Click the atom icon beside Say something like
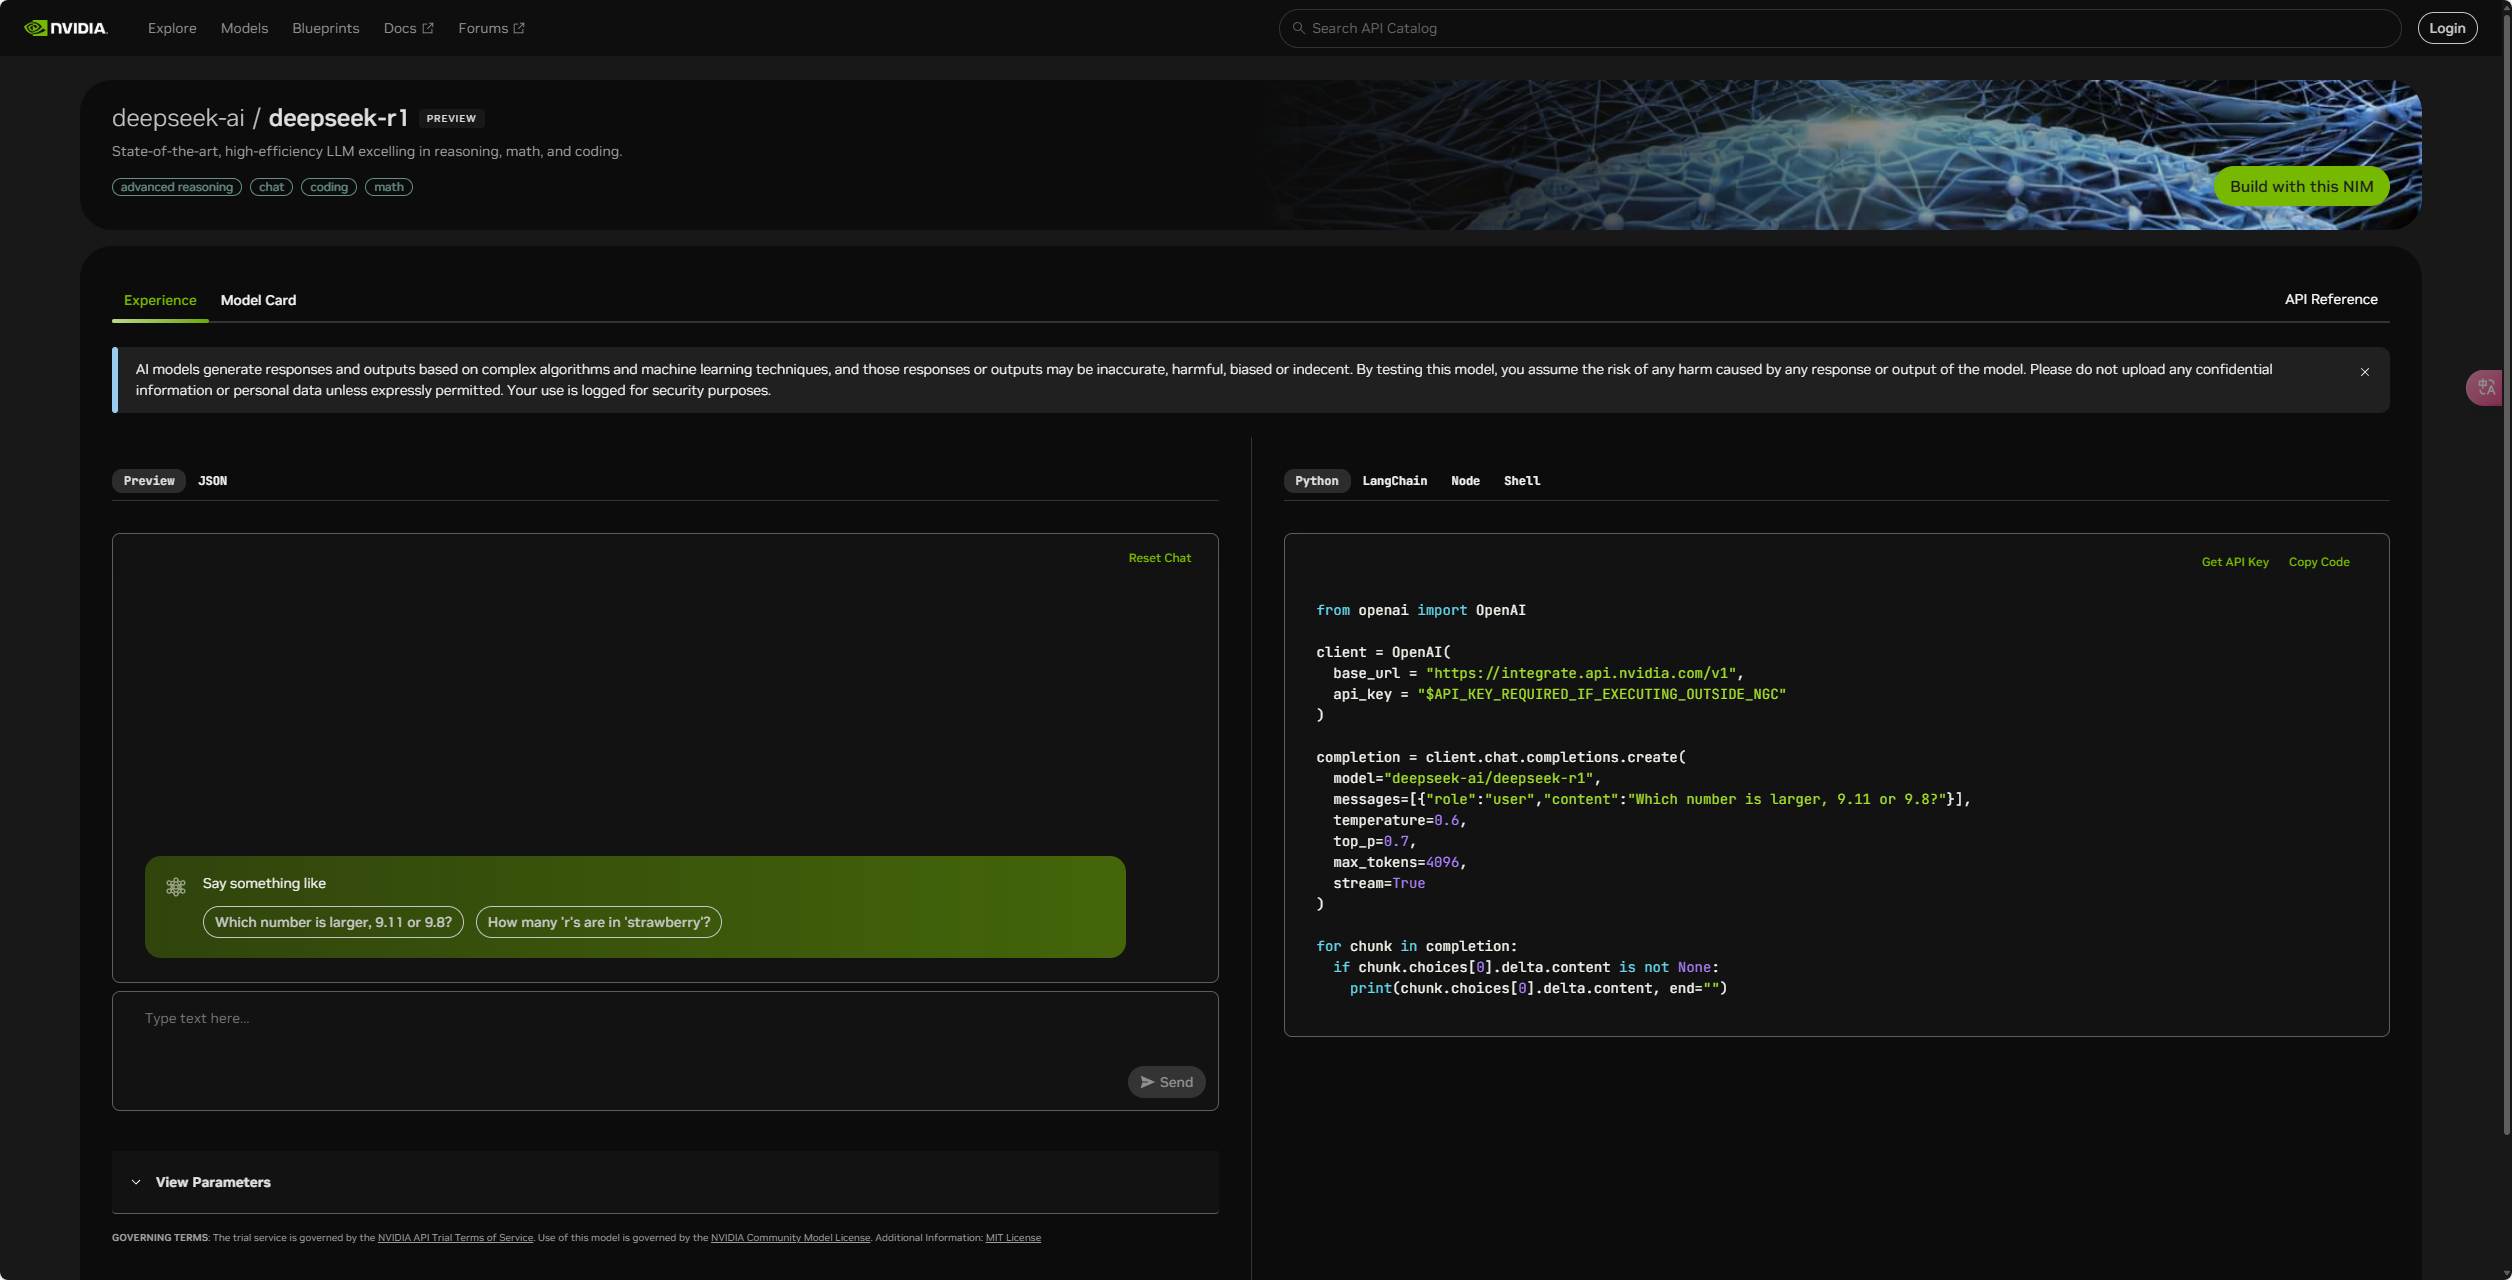 pos(176,886)
